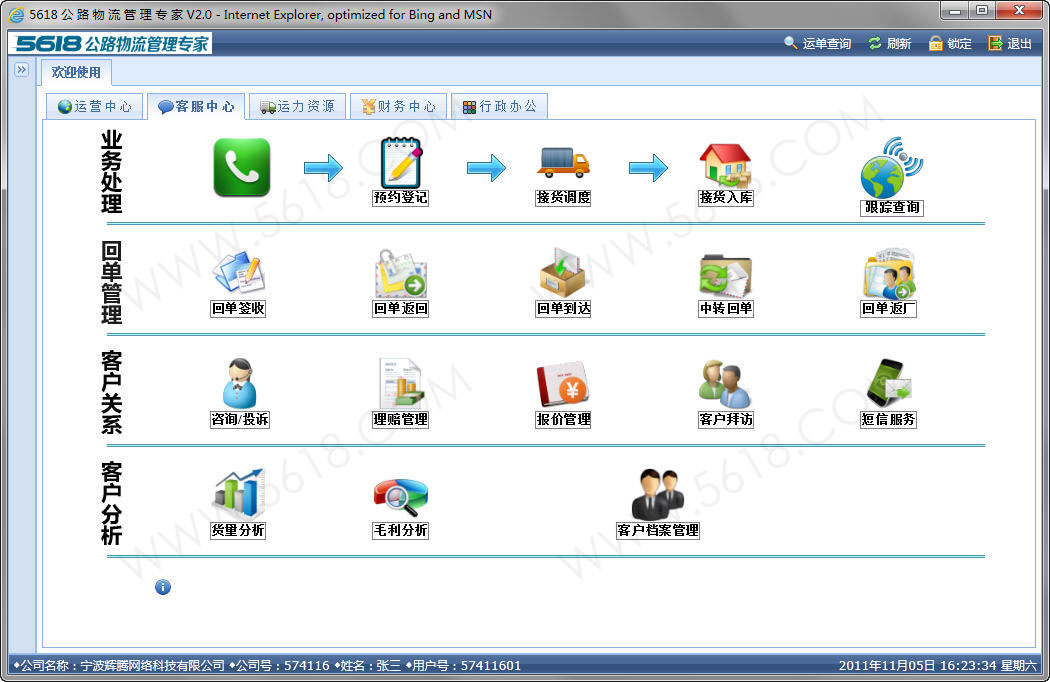Open 预约登记 notepad icon
This screenshot has width=1050, height=682.
[x=401, y=163]
